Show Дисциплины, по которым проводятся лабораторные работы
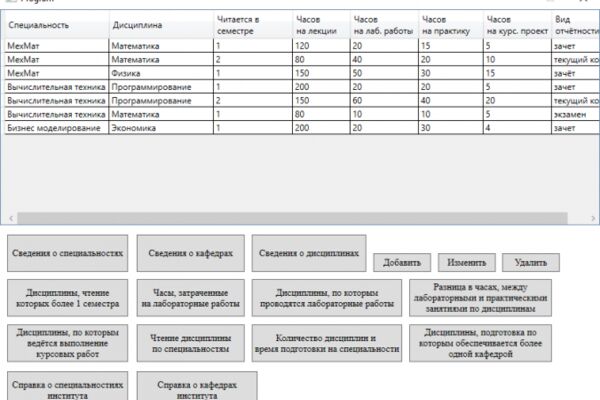Screen dimensions: 600x400 [327, 298]
